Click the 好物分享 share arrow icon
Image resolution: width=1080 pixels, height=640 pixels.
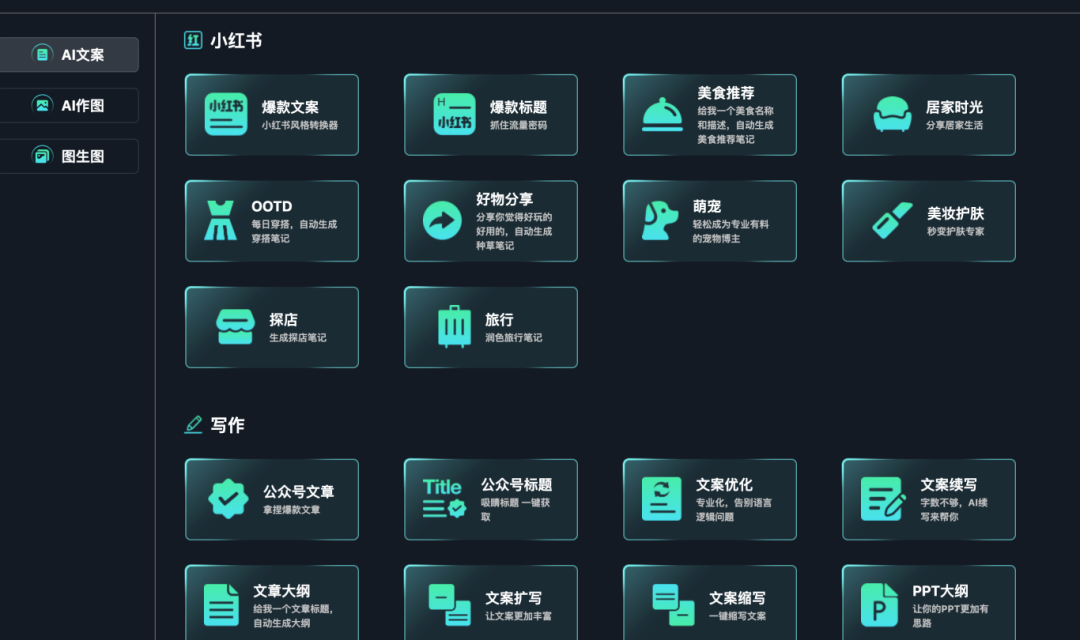point(442,220)
